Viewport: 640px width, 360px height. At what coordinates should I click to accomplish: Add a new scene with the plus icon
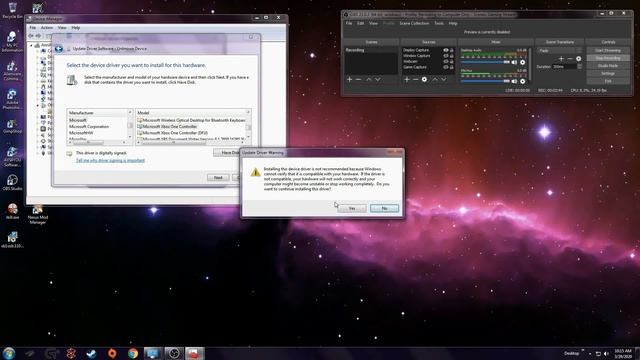tap(349, 80)
